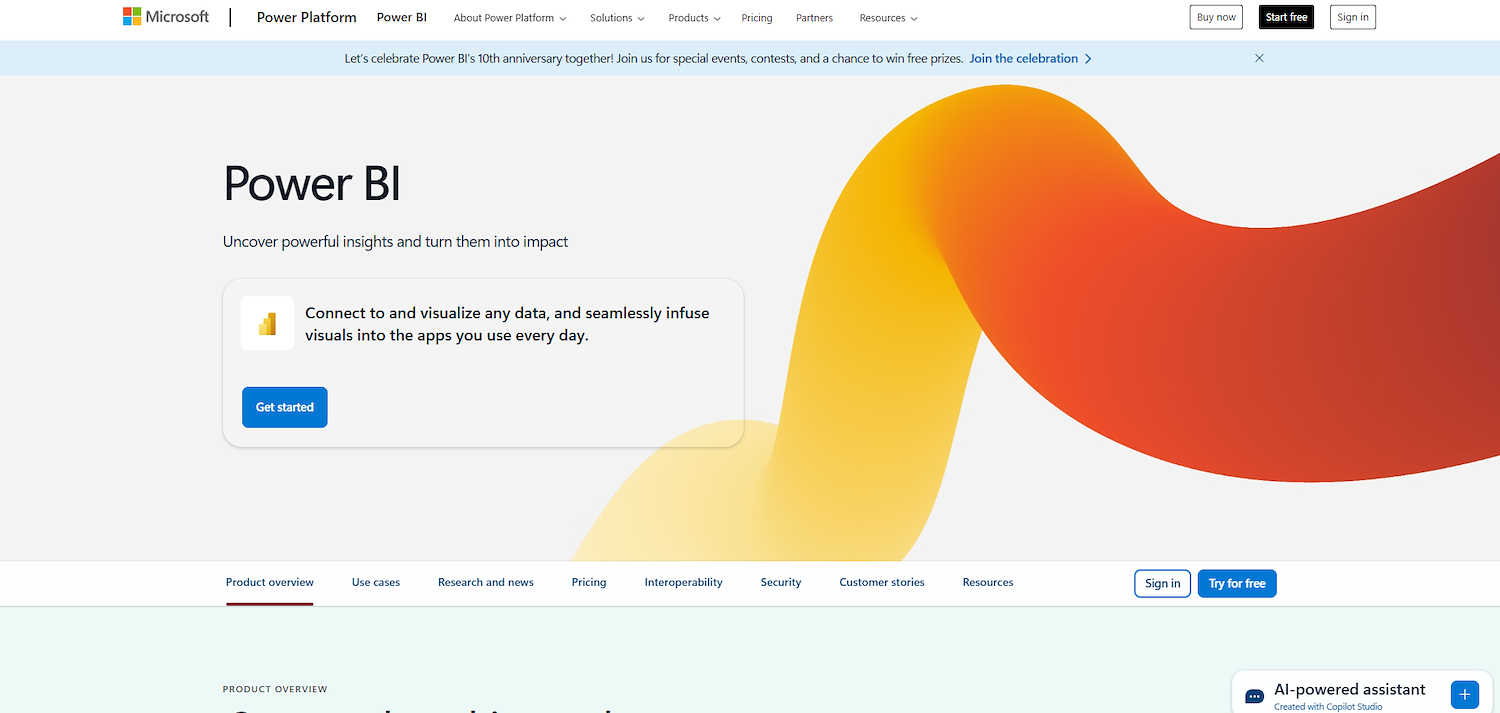1500x713 pixels.
Task: Open the Customer stories tab
Action: 882,582
